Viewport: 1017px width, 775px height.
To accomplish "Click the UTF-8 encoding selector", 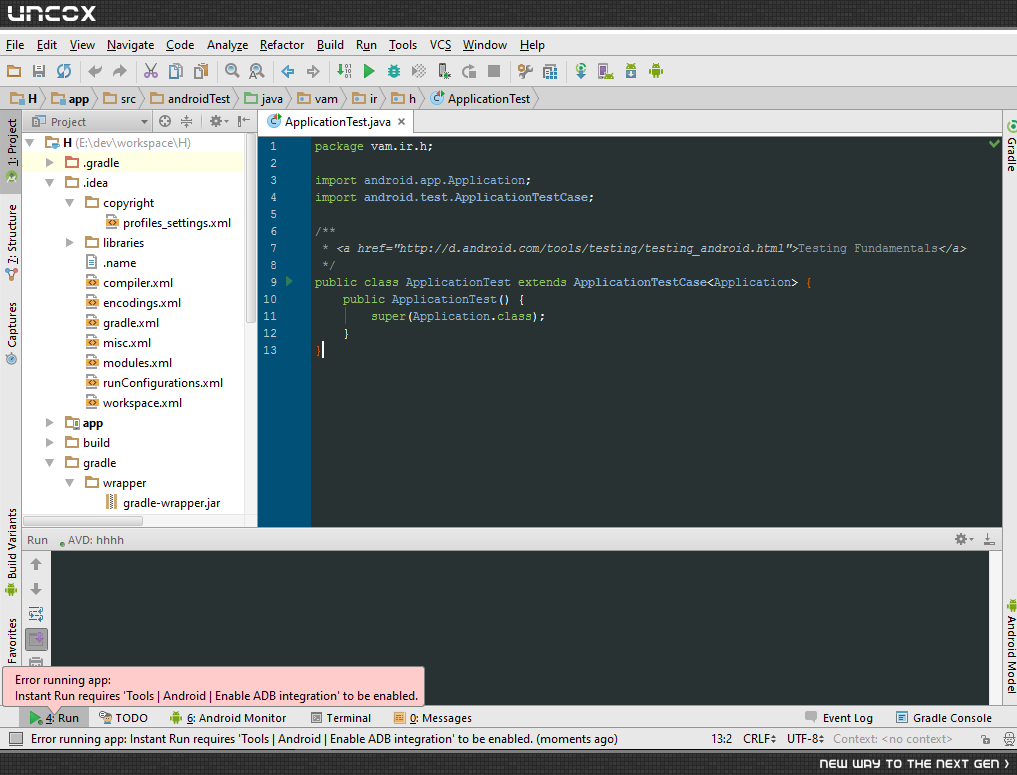I will tap(805, 739).
